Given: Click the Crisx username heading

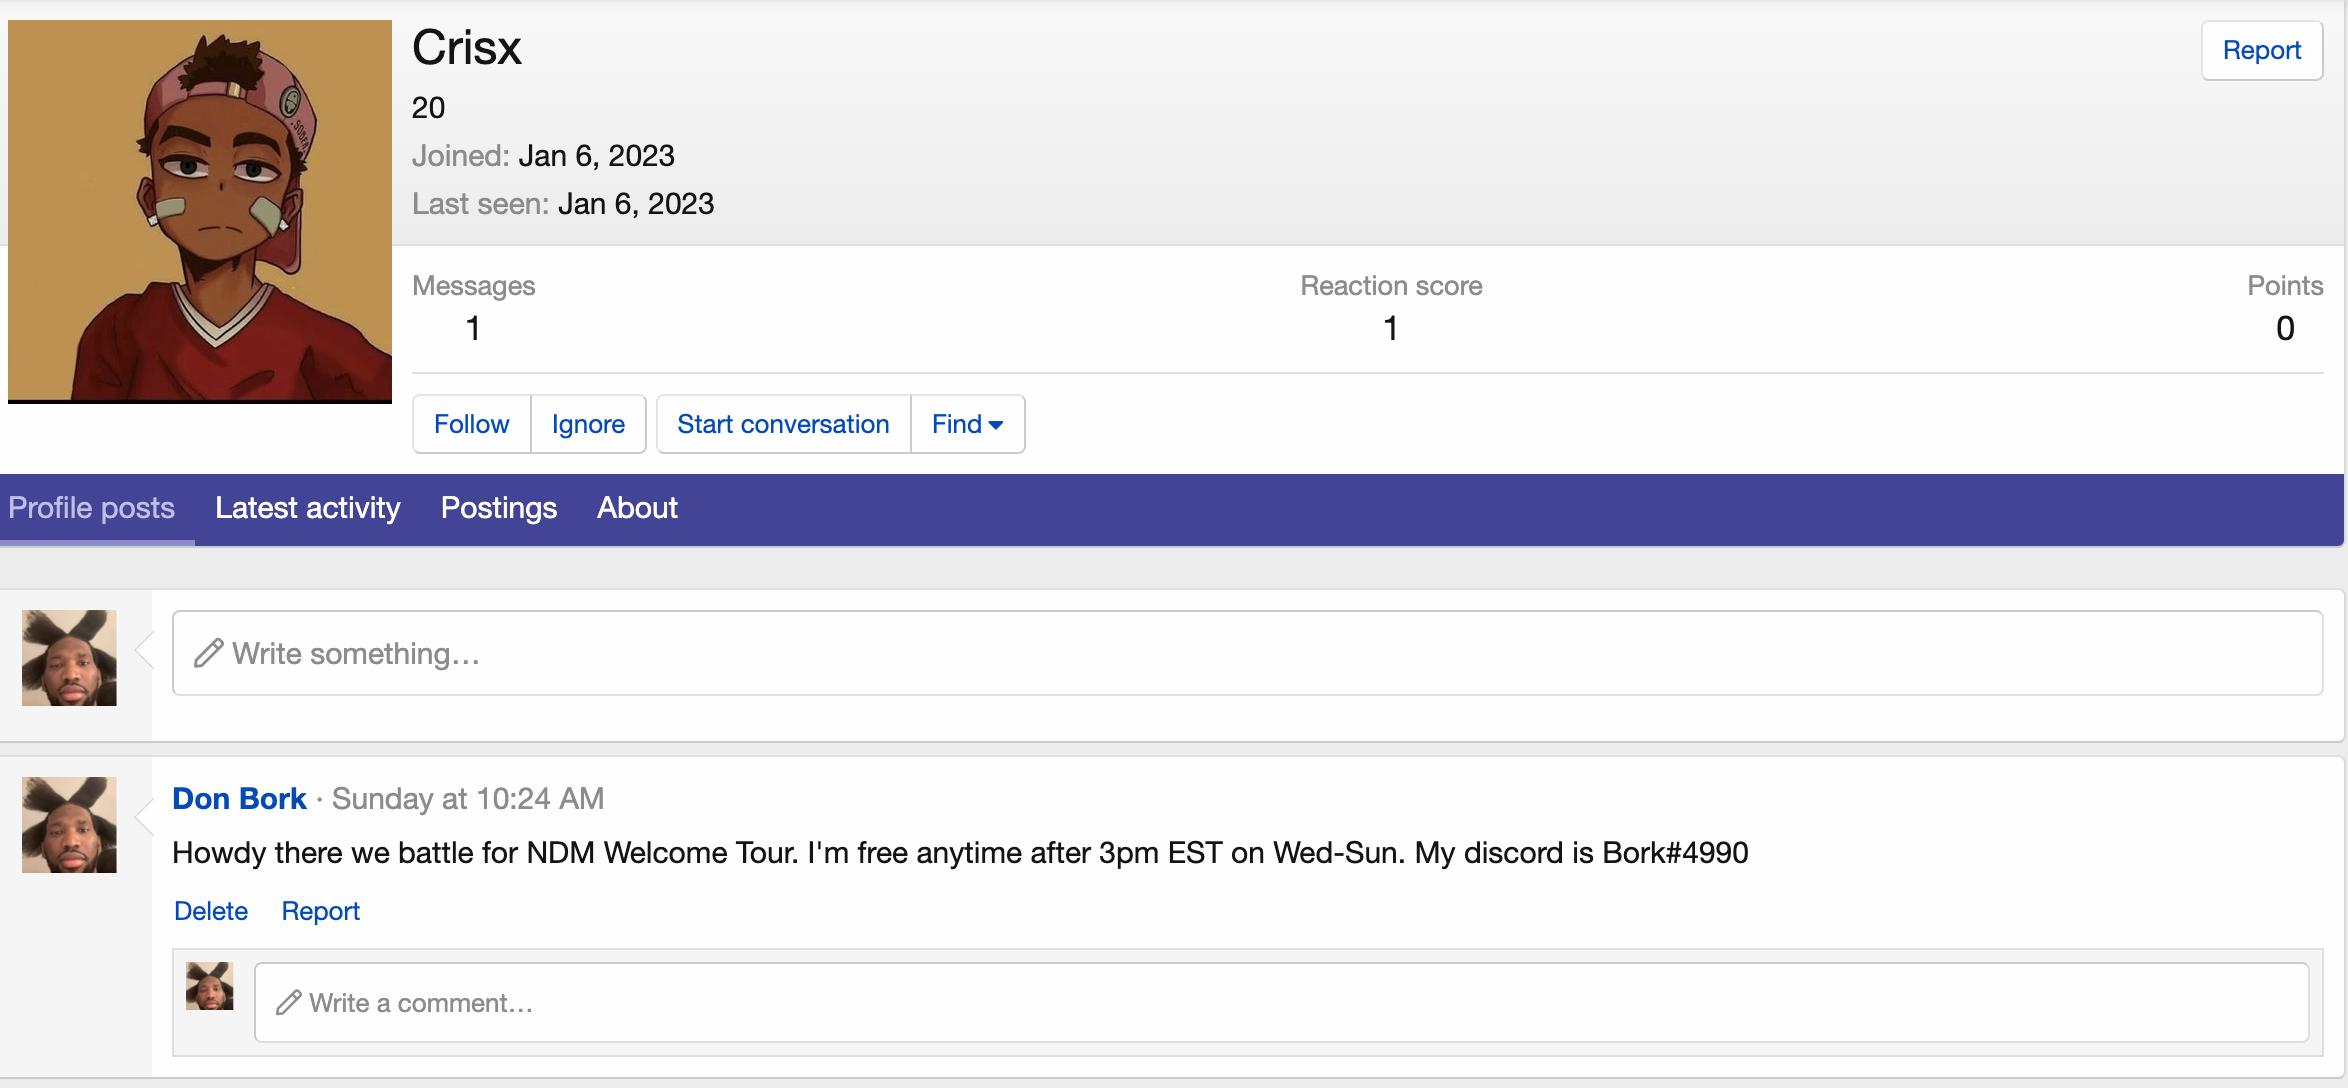Looking at the screenshot, I should tap(467, 48).
